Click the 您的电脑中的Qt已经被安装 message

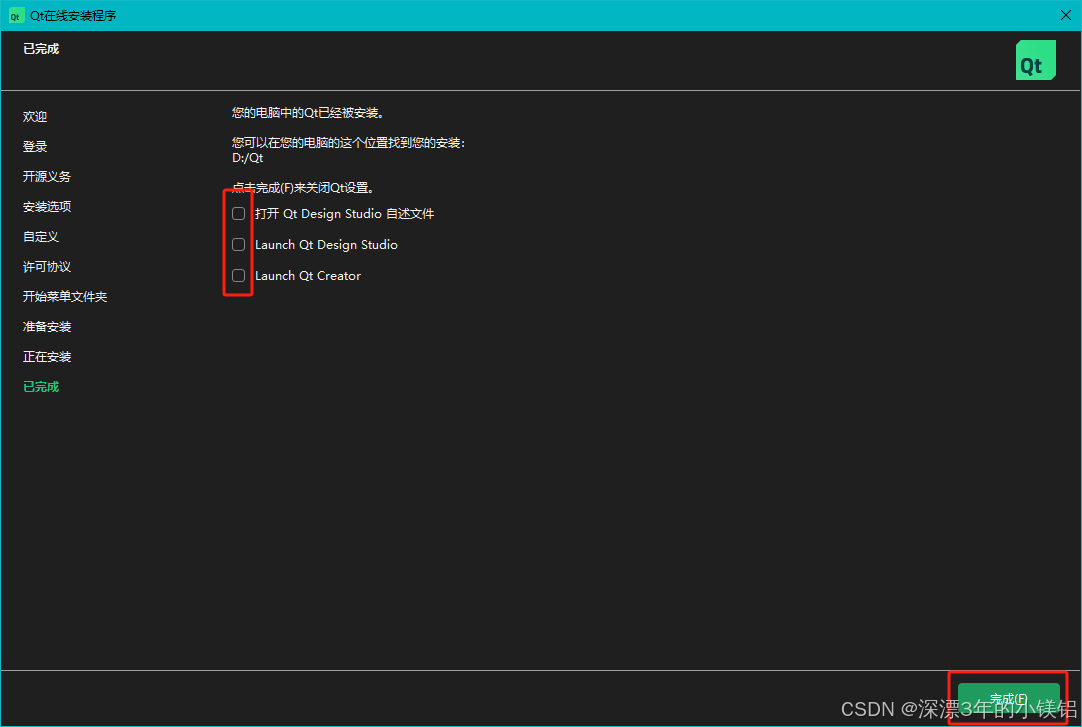point(308,113)
